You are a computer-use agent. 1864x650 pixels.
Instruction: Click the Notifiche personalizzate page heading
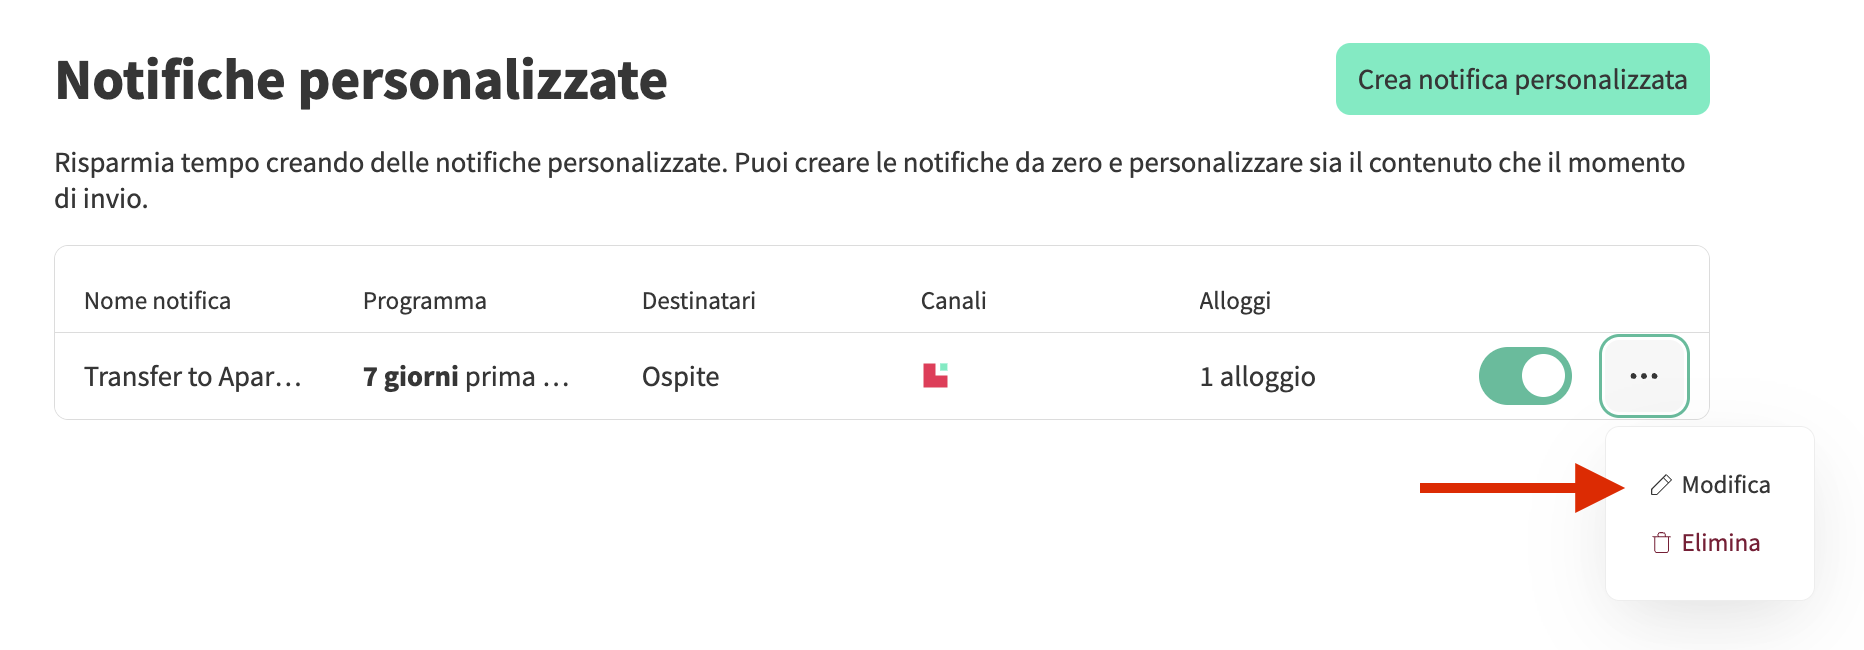click(361, 80)
